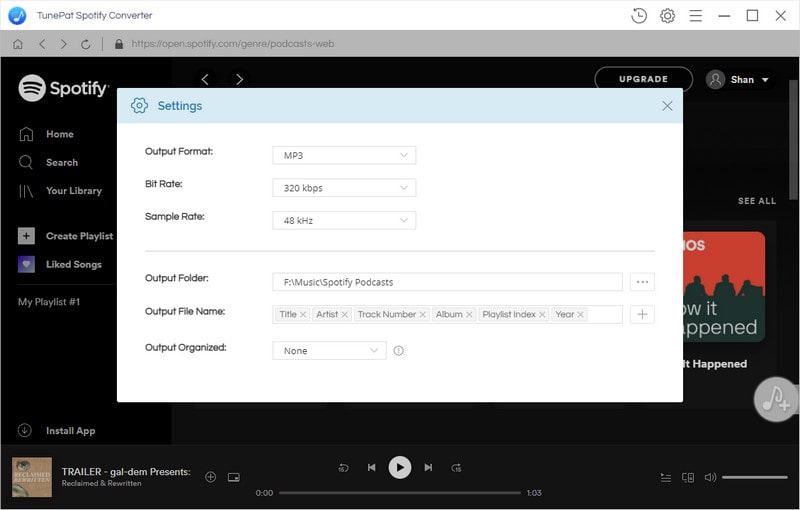Open the How It Happened podcast cover
800x510 pixels.
click(724, 287)
